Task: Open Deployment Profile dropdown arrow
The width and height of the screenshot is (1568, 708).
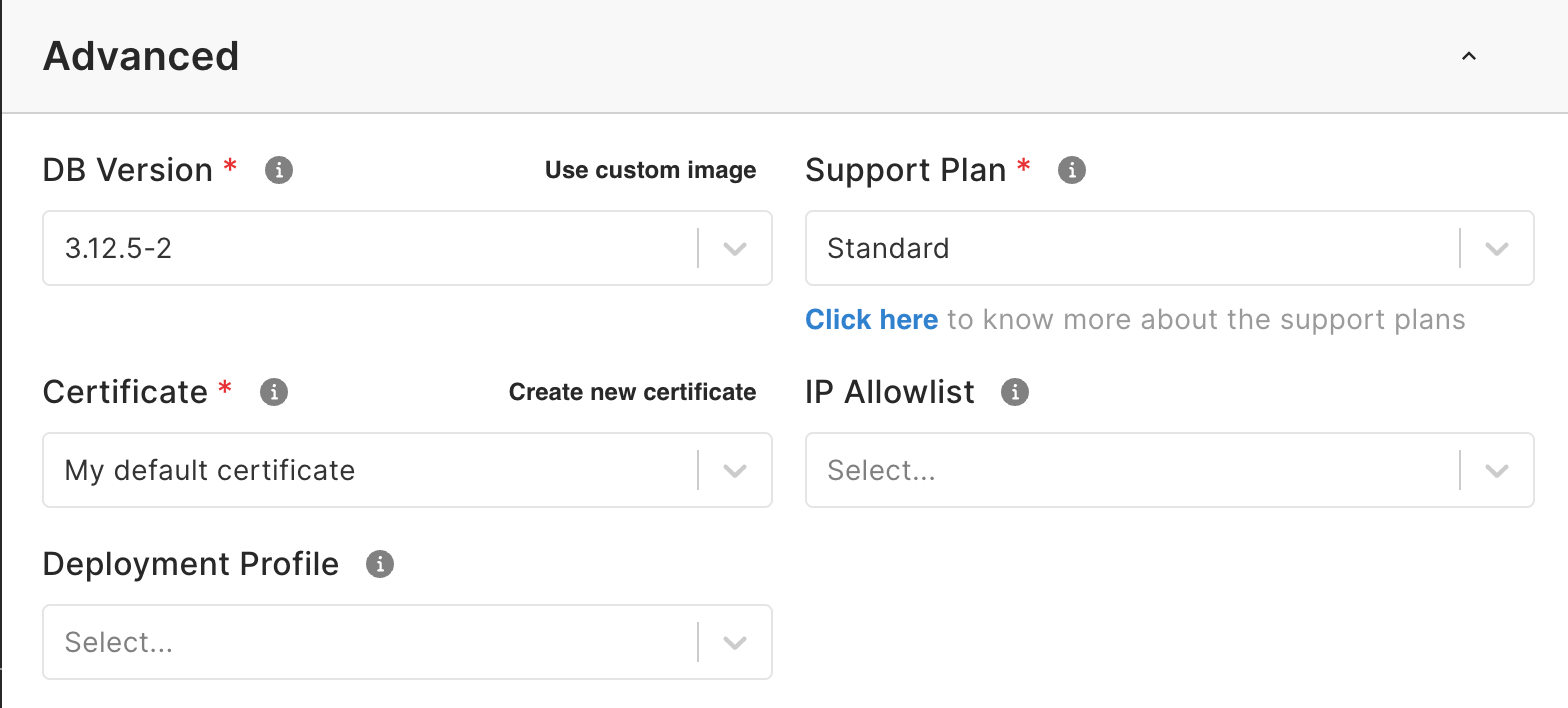Action: coord(735,642)
